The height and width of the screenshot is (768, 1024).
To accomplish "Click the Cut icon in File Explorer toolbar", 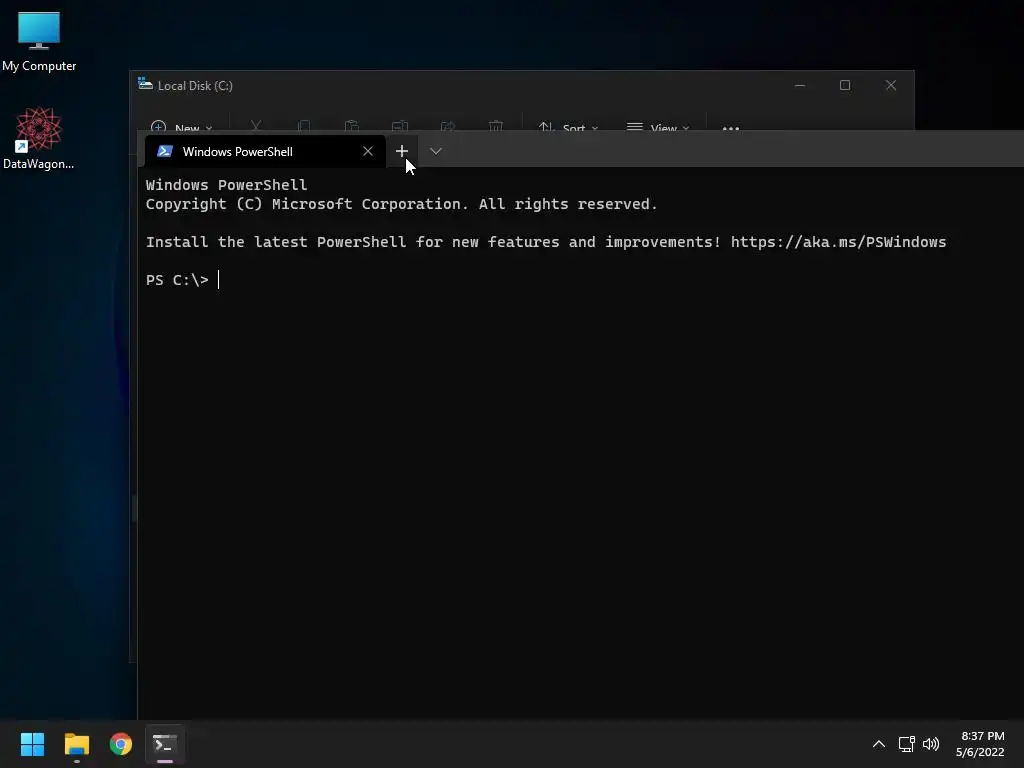I will click(x=256, y=125).
